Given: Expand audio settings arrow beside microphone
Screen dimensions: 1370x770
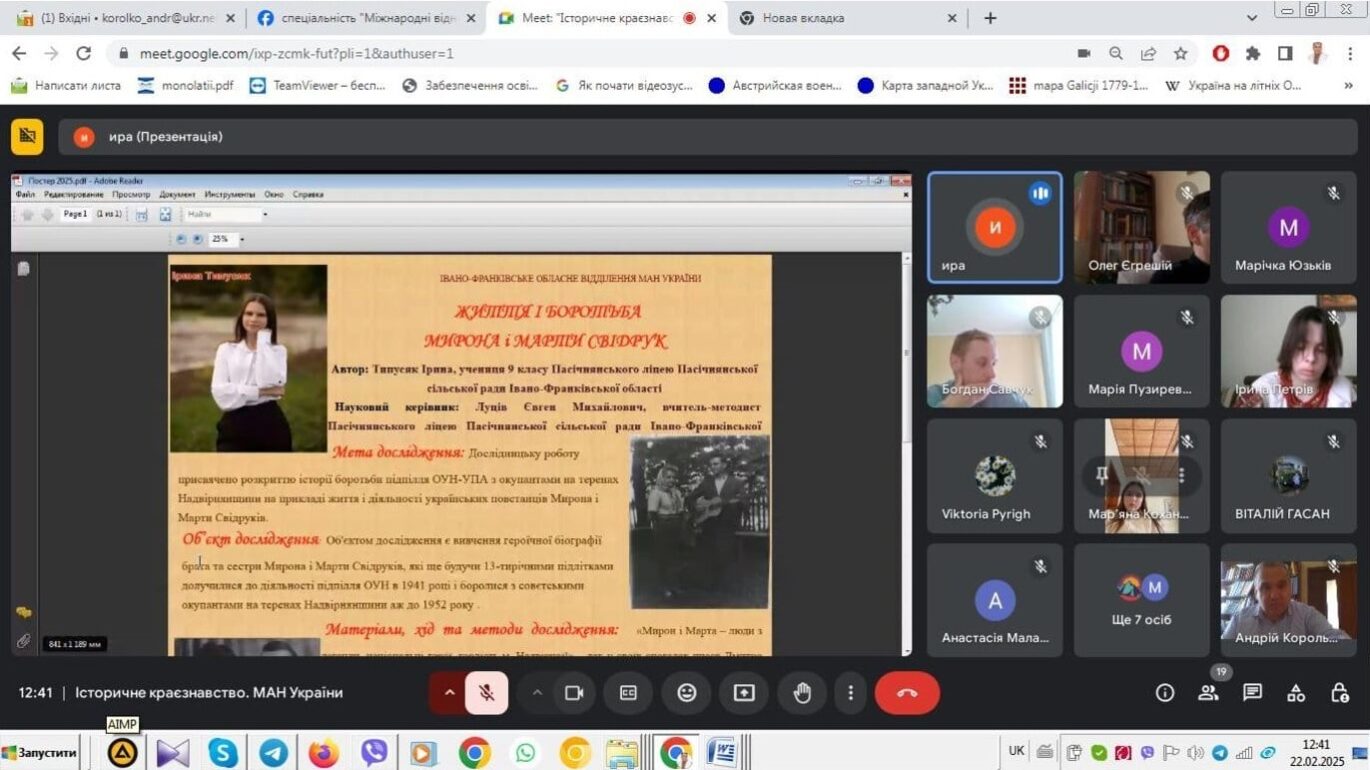Looking at the screenshot, I should [449, 693].
